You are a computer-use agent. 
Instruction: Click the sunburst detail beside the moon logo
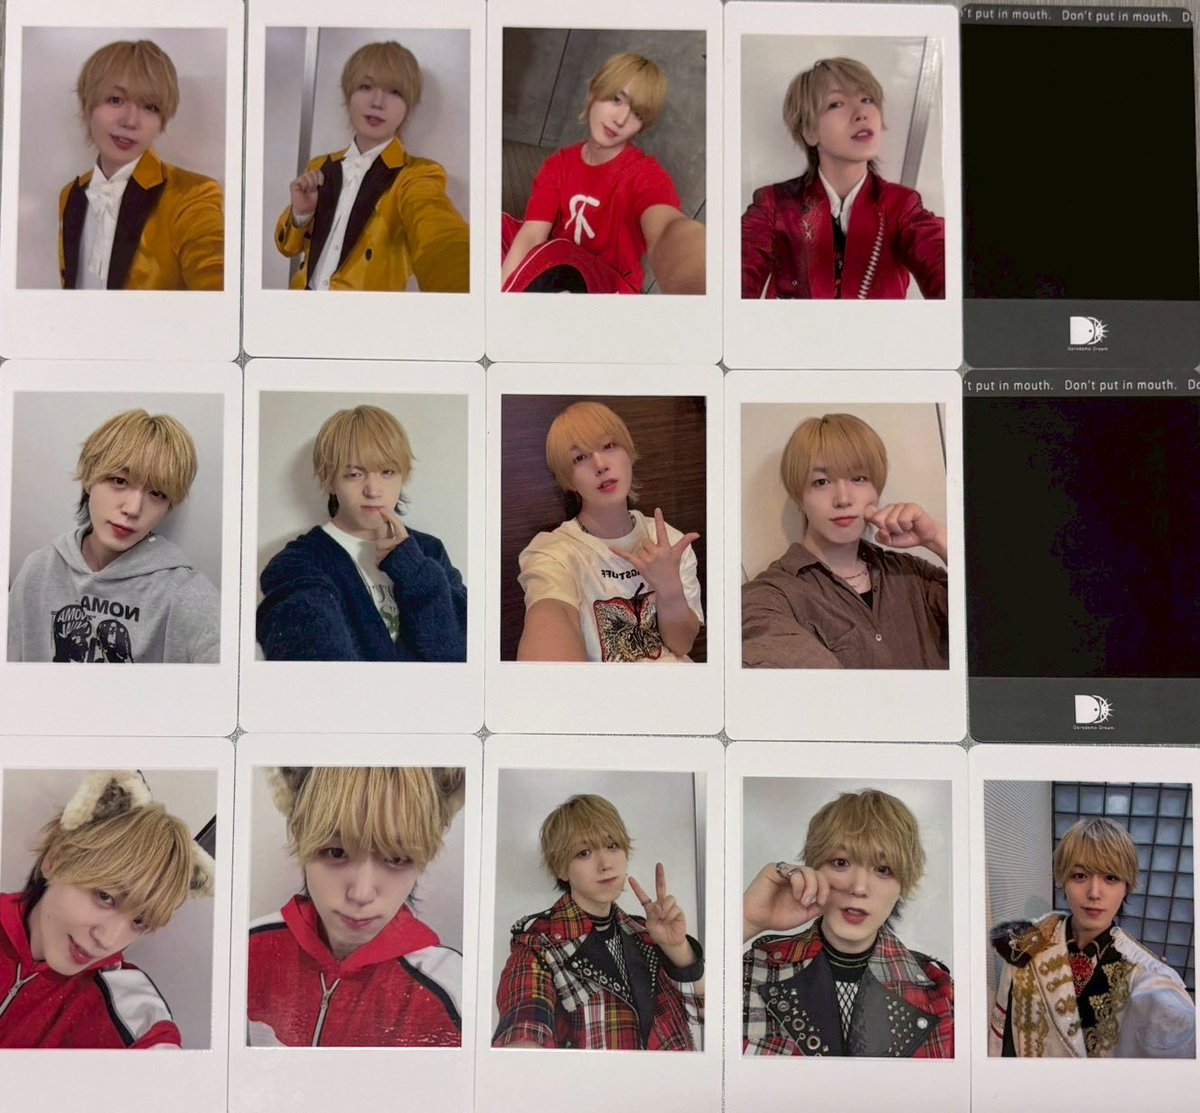(x=1101, y=331)
